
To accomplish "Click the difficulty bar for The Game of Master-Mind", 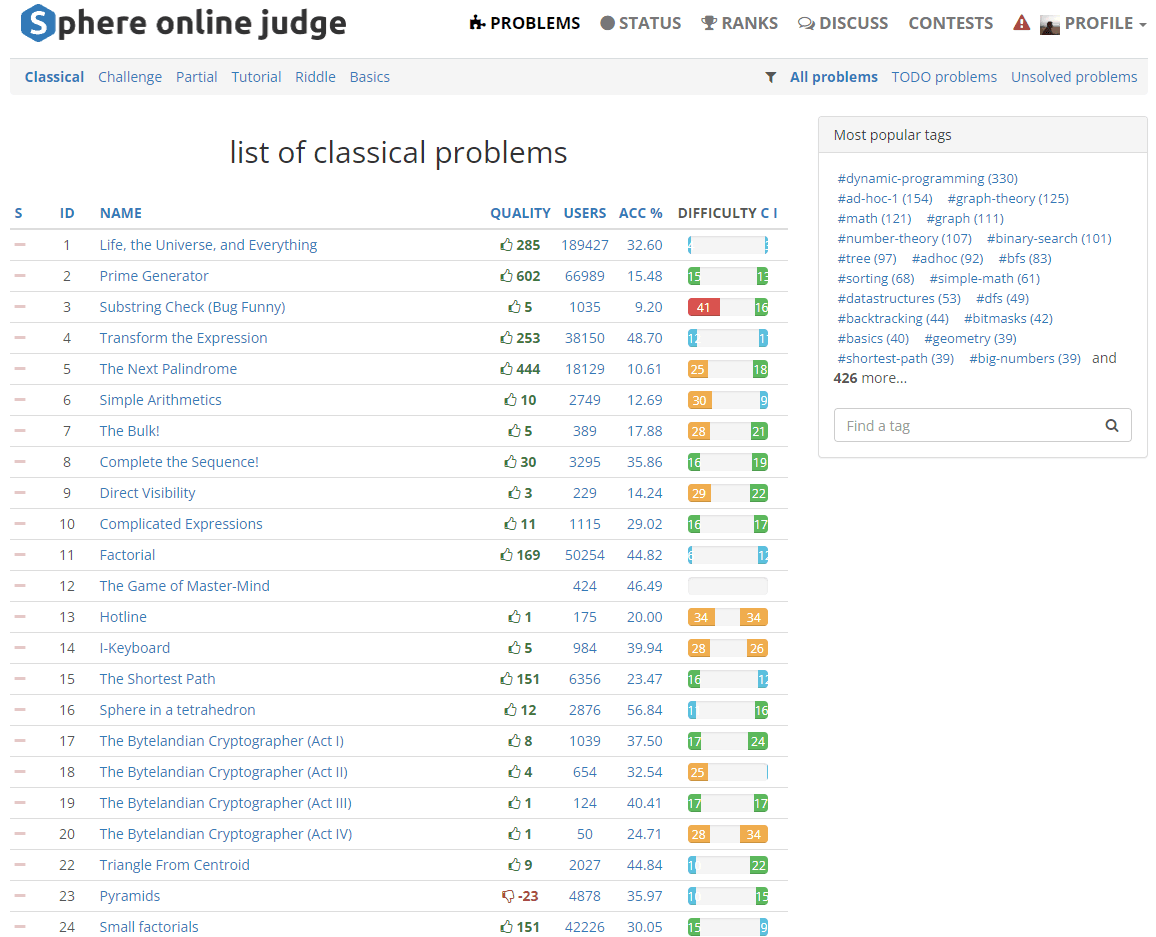I will click(728, 586).
